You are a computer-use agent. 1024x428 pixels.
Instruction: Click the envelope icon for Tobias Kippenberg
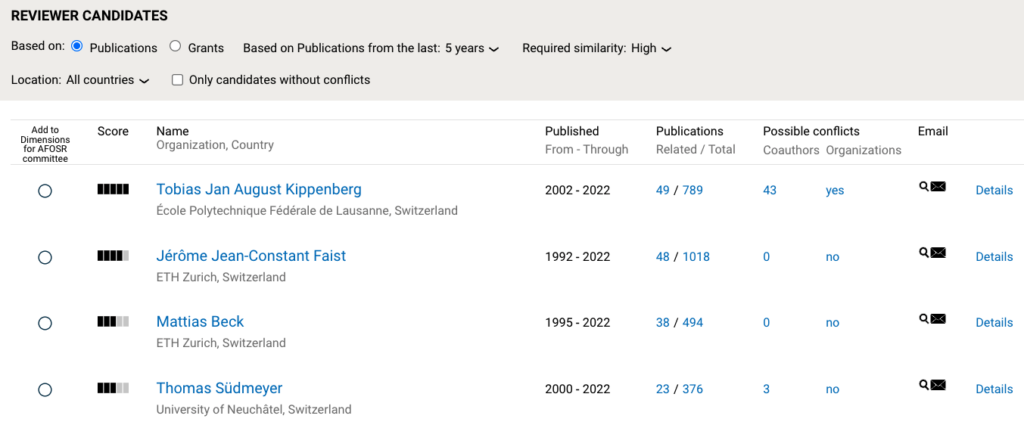tap(938, 186)
